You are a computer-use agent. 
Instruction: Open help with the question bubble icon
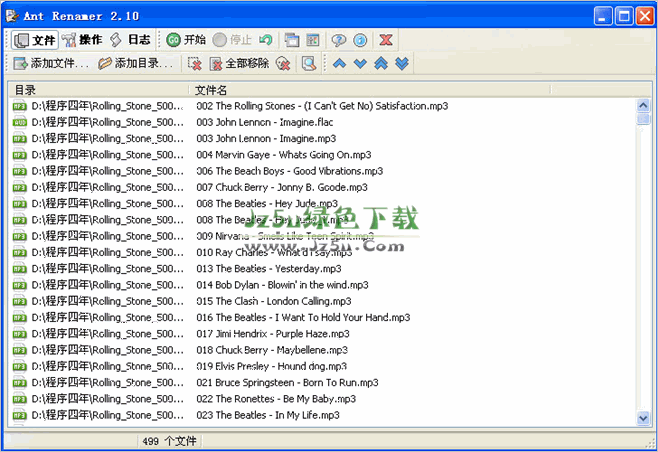click(339, 40)
